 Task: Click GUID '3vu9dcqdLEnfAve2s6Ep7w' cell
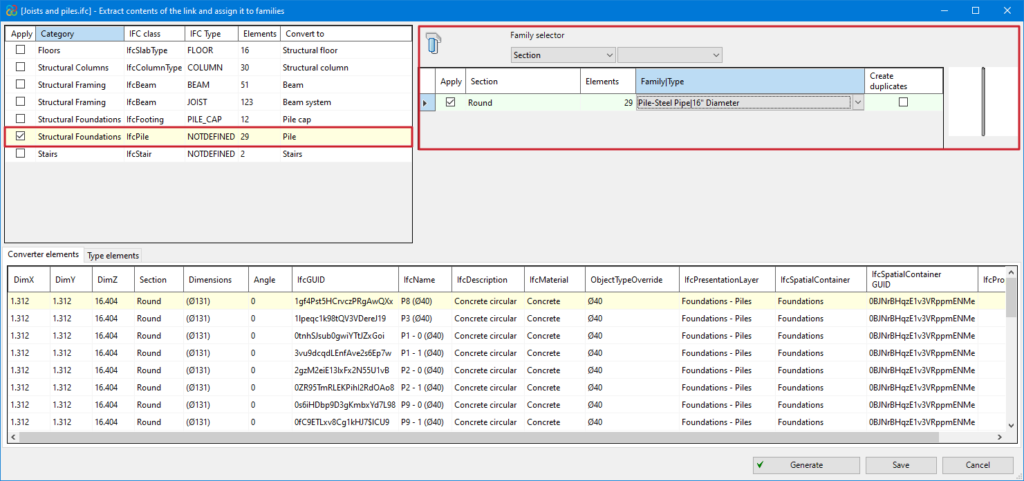pyautogui.click(x=345, y=353)
